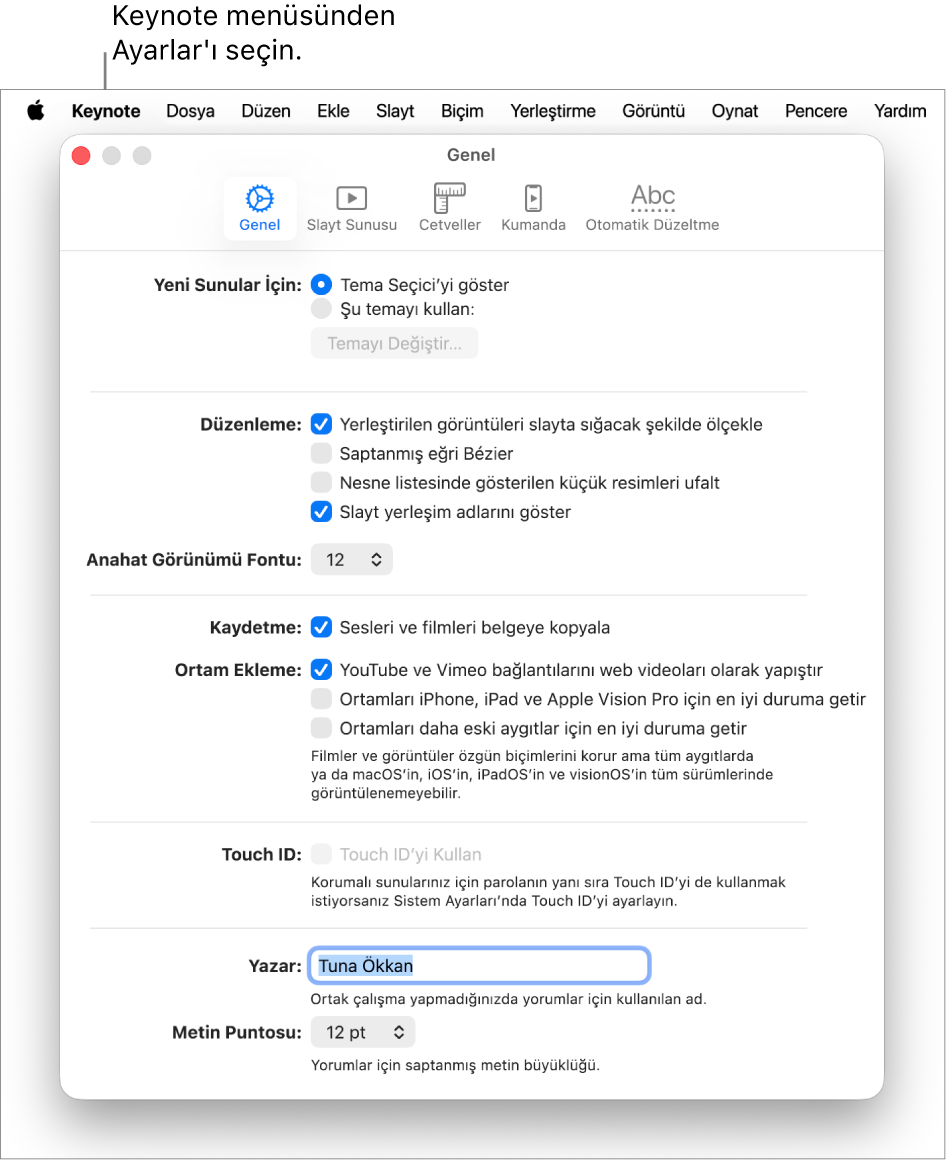Click the Touch ID'yi Kullan checkbox
Image resolution: width=947 pixels, height=1160 pixels.
(x=321, y=854)
